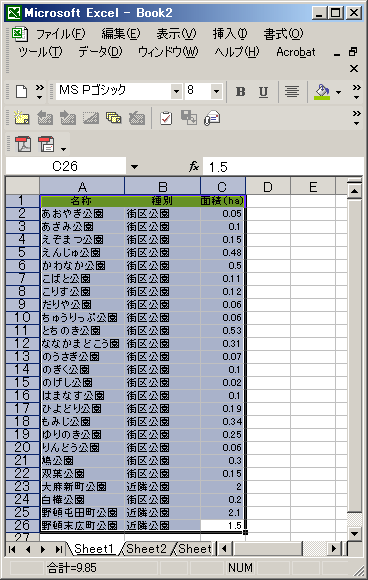
Task: Switch to the Sheet2 tab
Action: pos(146,549)
